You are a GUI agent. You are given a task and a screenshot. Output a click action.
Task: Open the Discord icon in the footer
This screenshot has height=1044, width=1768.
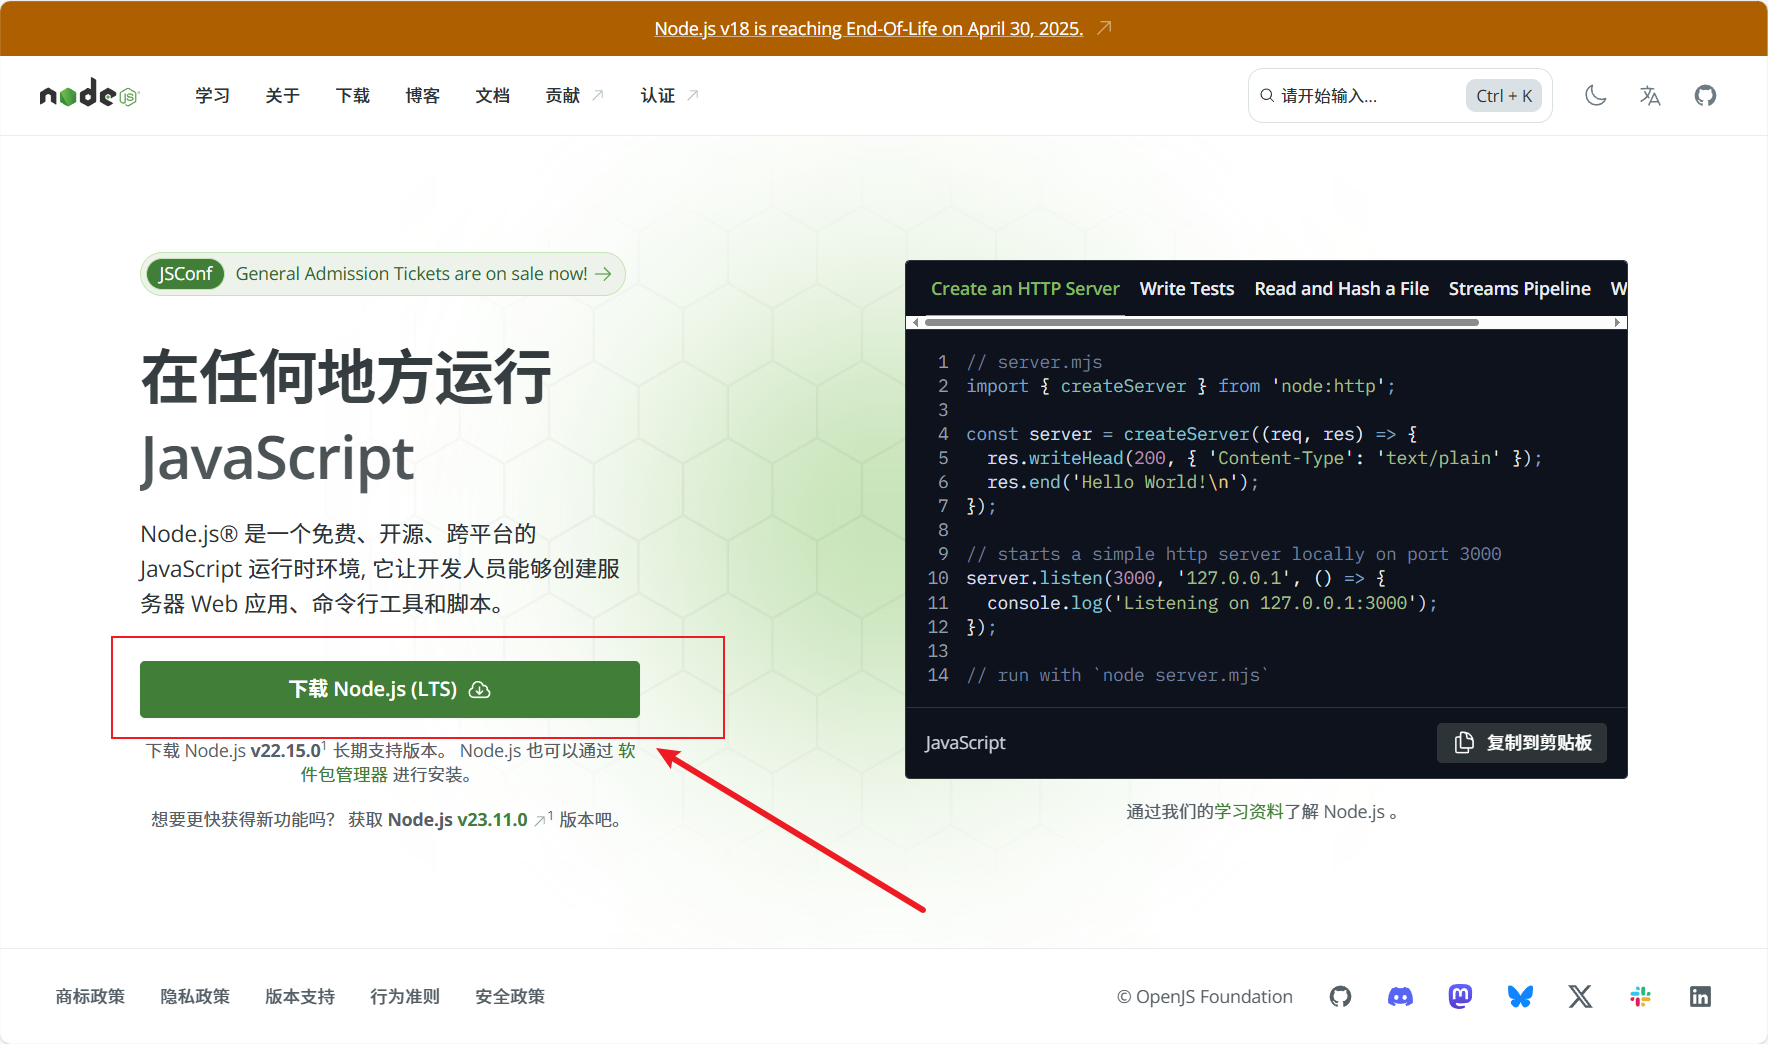pos(1400,996)
